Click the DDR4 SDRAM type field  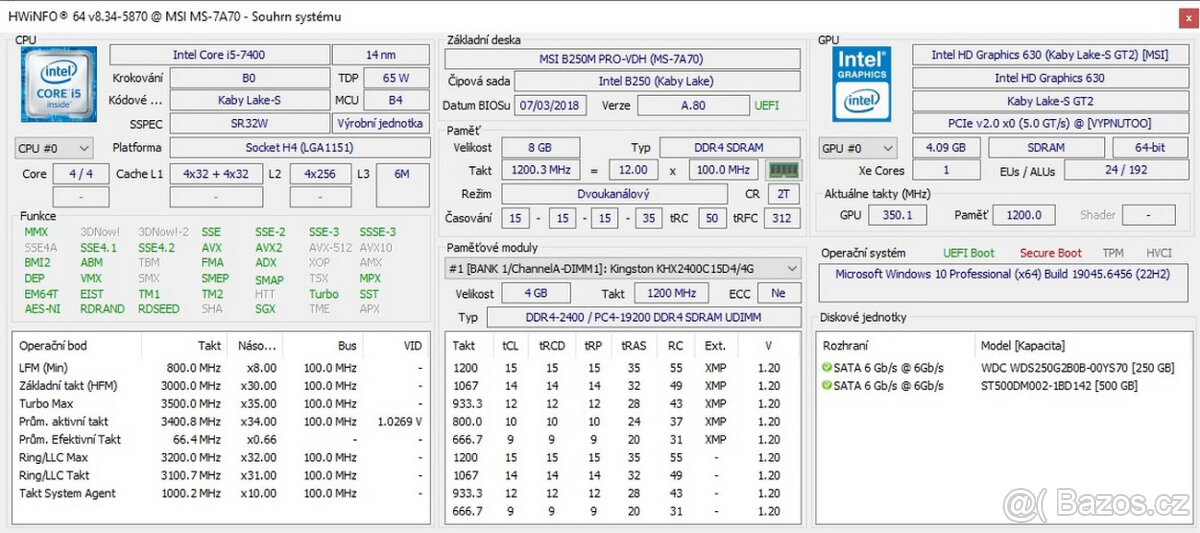730,148
